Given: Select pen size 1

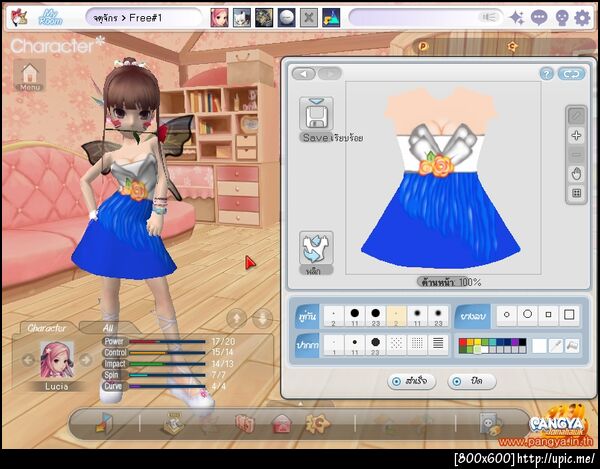Looking at the screenshot, I should [334, 345].
